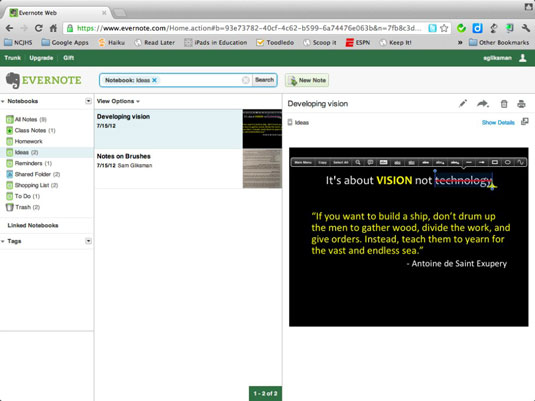
Task: Click the New Note button
Action: [307, 80]
